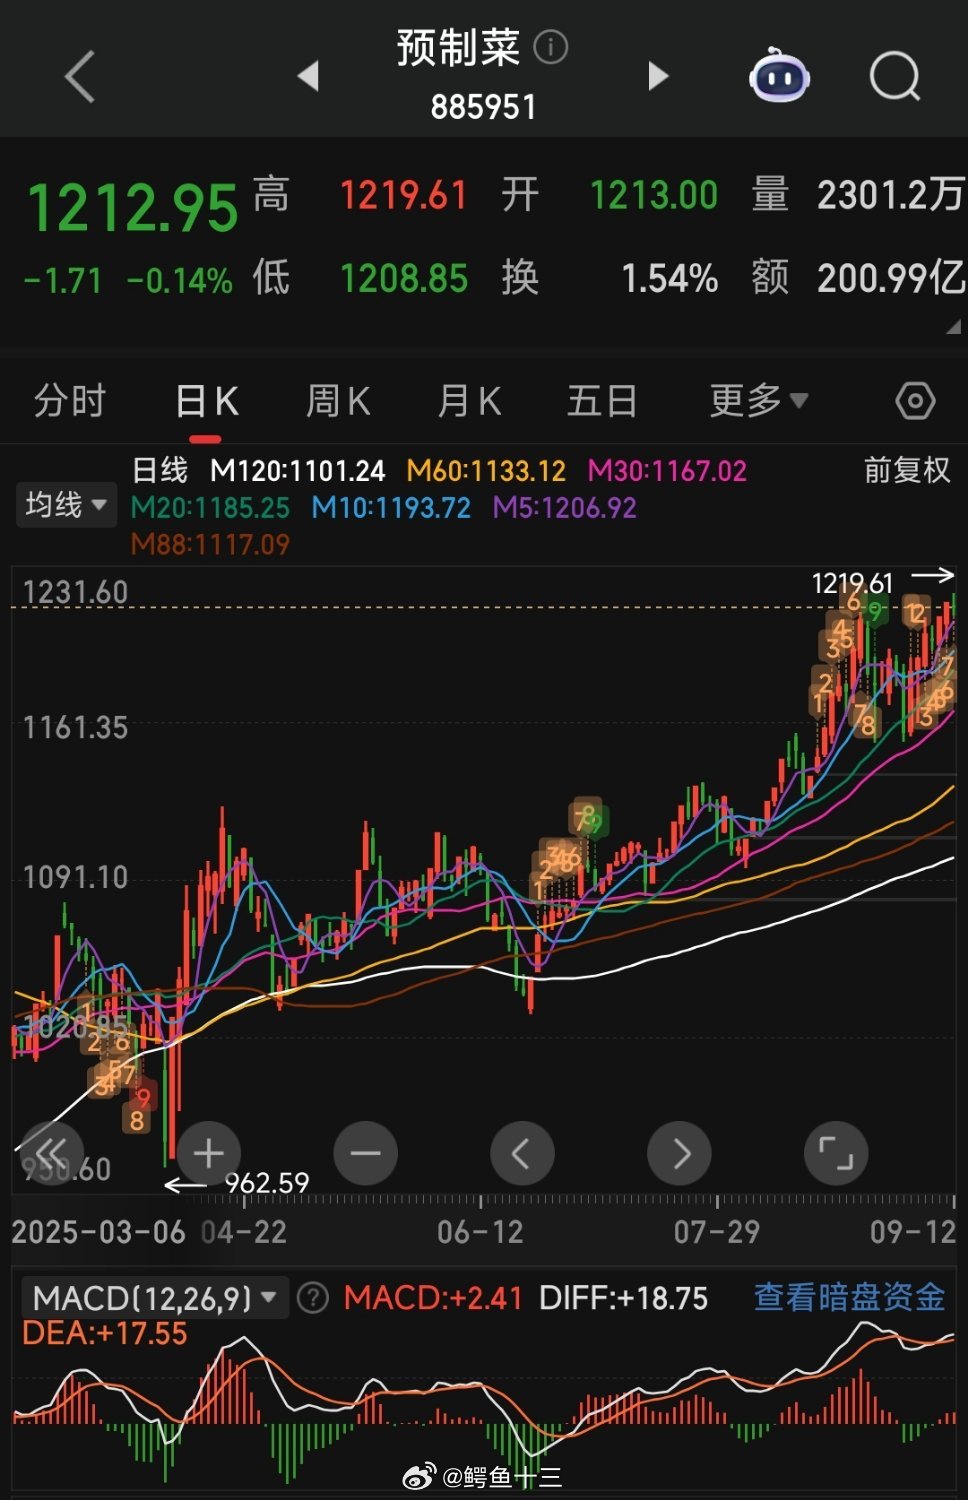
Task: Zoom in chart with plus button
Action: [x=208, y=1153]
